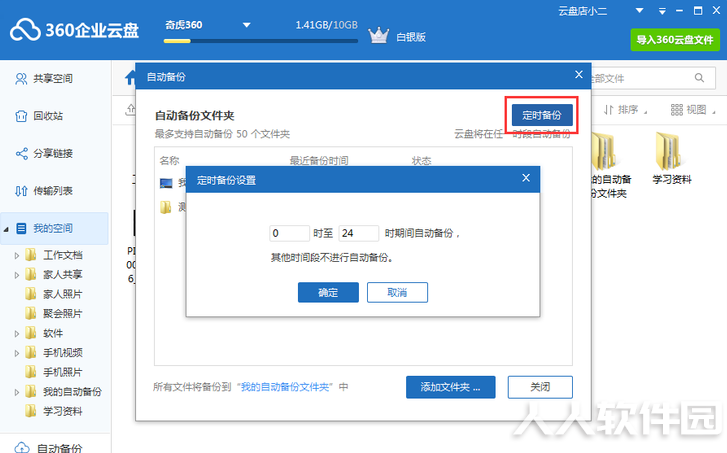The height and width of the screenshot is (453, 727).
Task: Open the title bar main menu arrow
Action: pyautogui.click(x=662, y=11)
